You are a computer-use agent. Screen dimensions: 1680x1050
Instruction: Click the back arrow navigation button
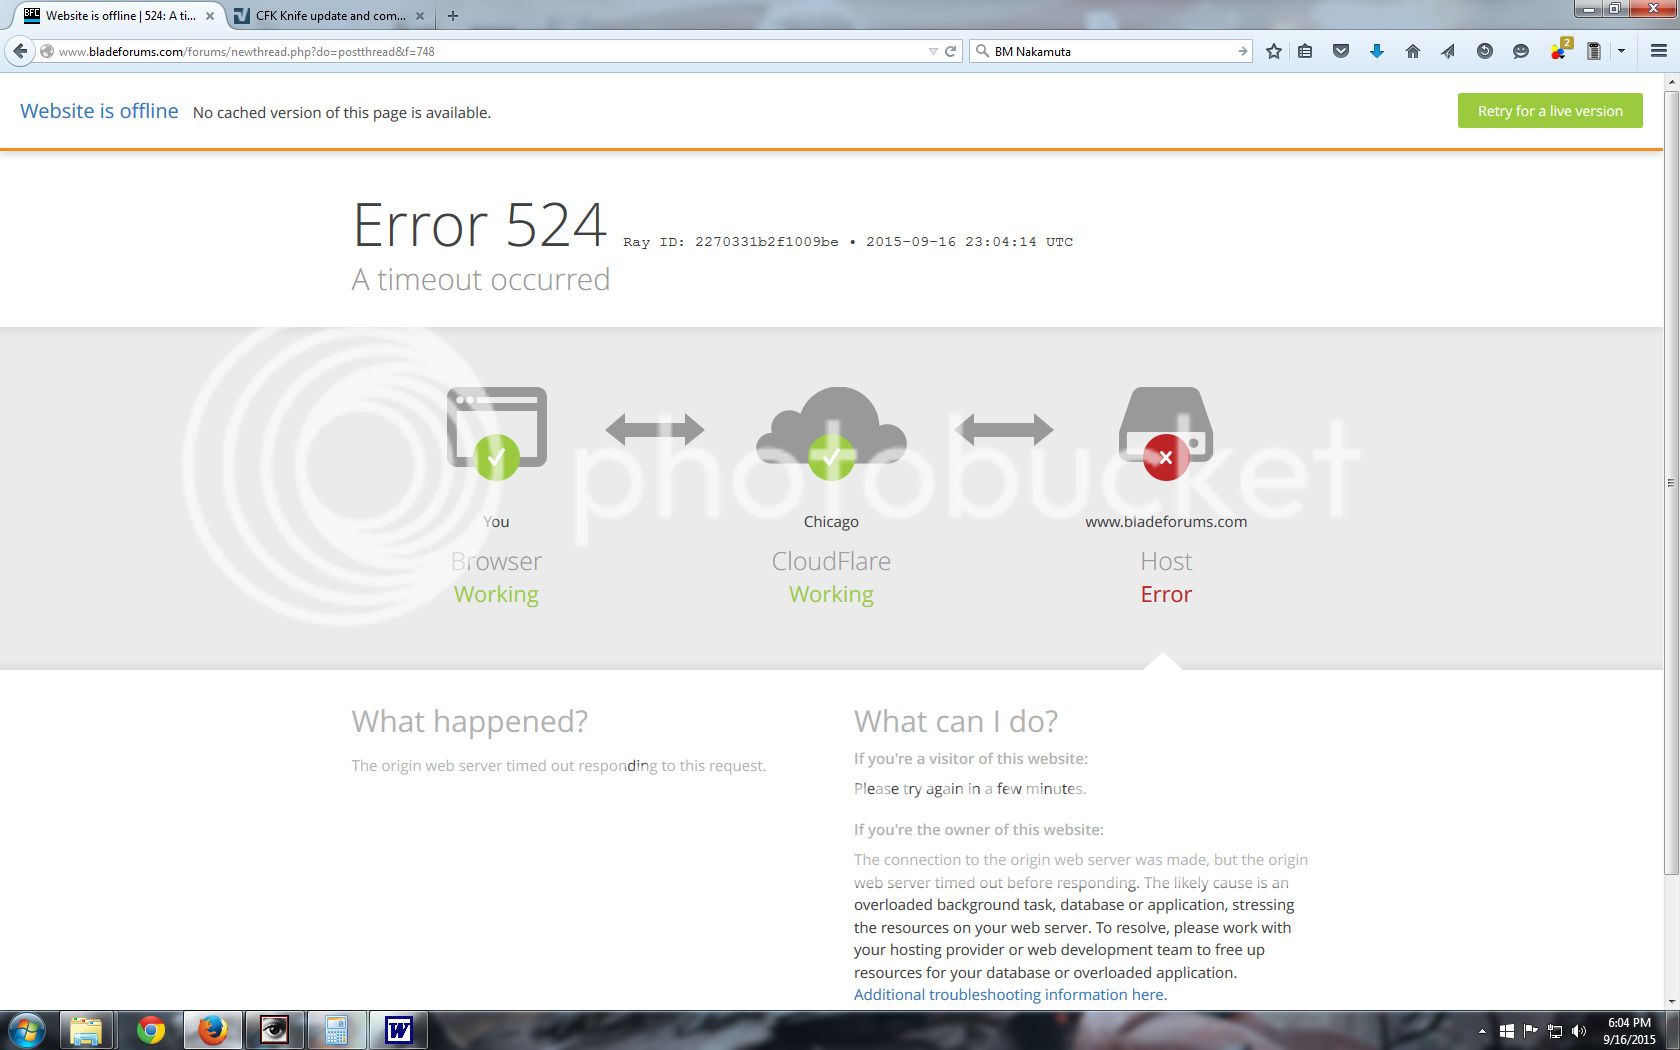coord(21,51)
